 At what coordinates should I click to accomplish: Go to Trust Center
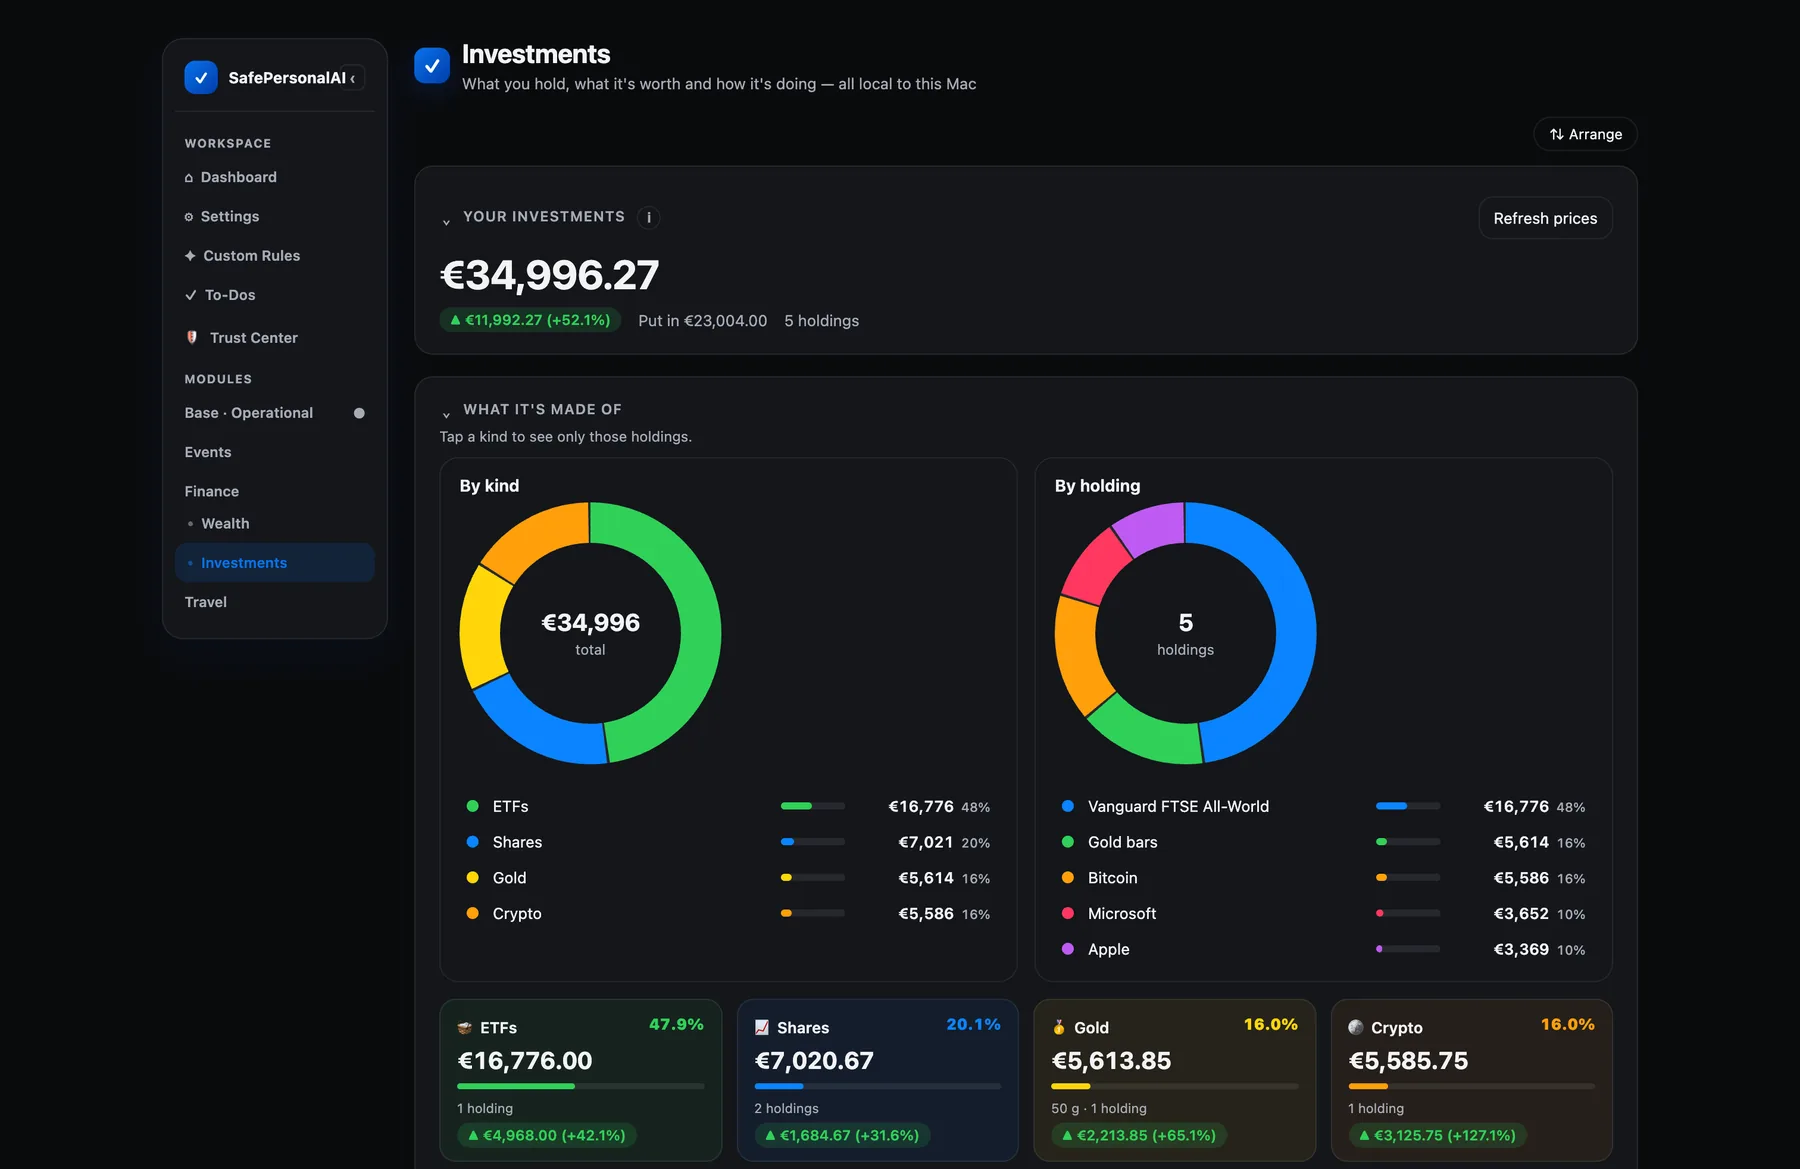tap(275, 338)
